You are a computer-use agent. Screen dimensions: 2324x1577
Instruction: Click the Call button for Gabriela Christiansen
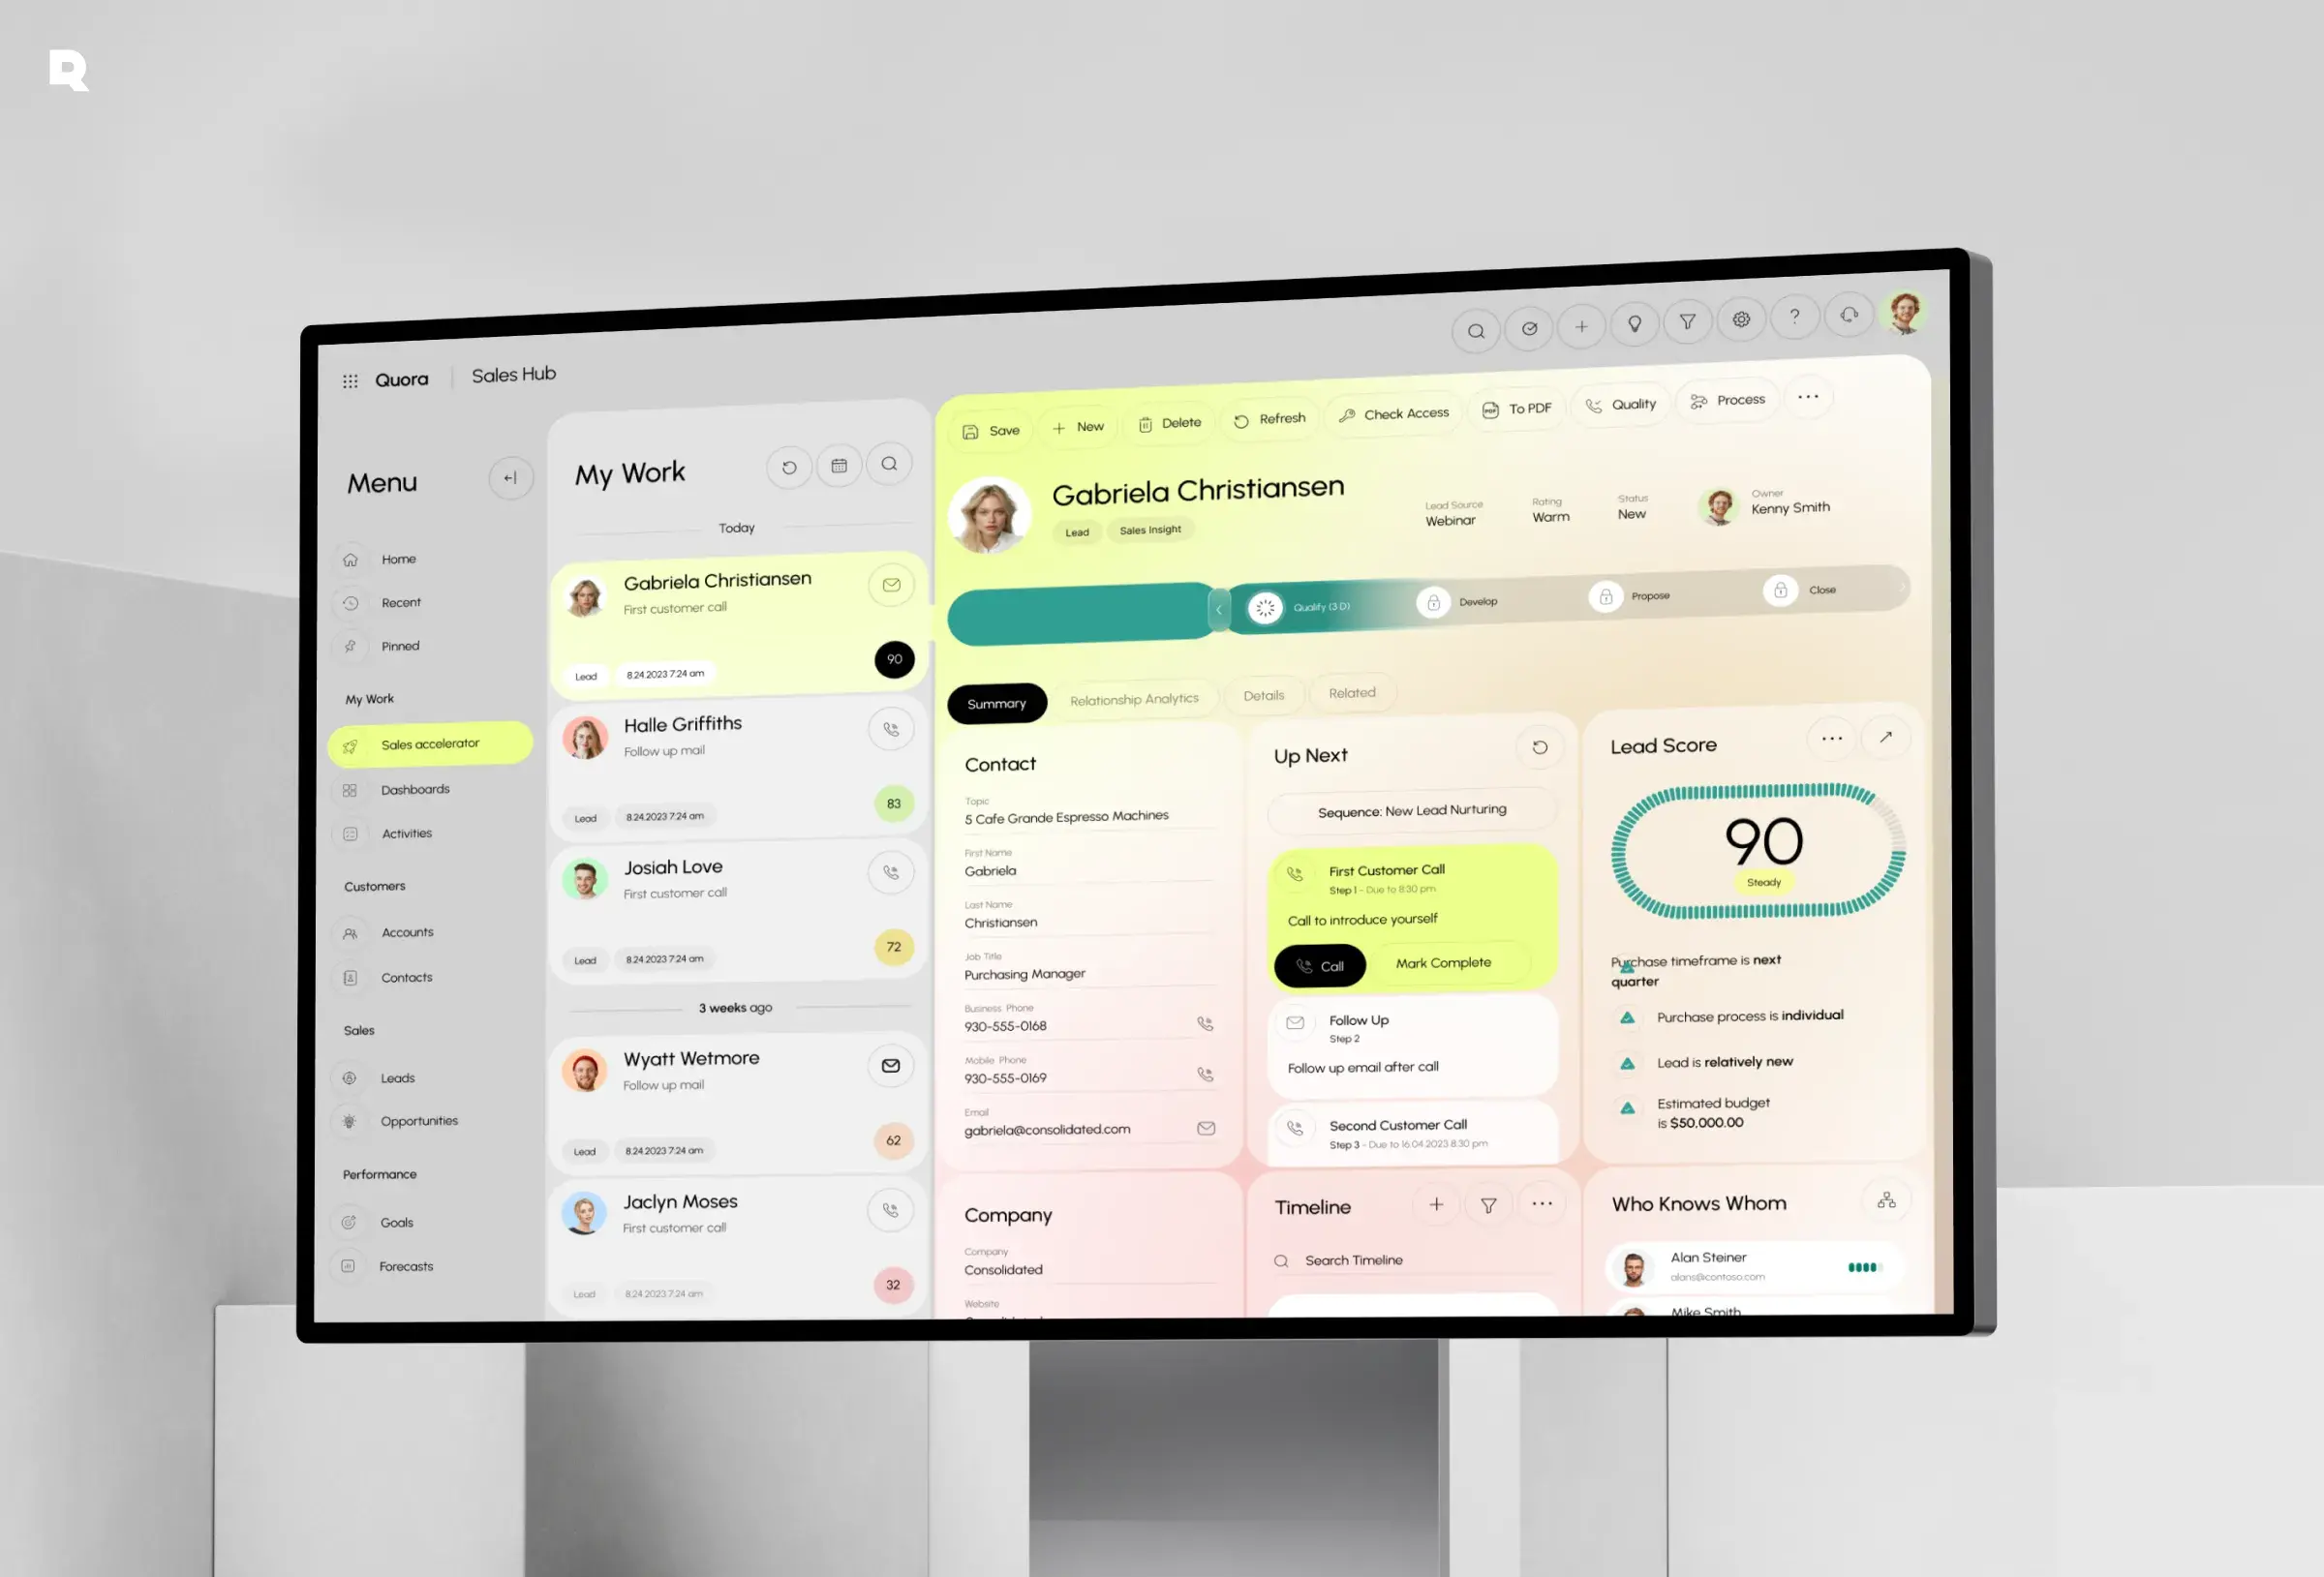coord(1321,962)
